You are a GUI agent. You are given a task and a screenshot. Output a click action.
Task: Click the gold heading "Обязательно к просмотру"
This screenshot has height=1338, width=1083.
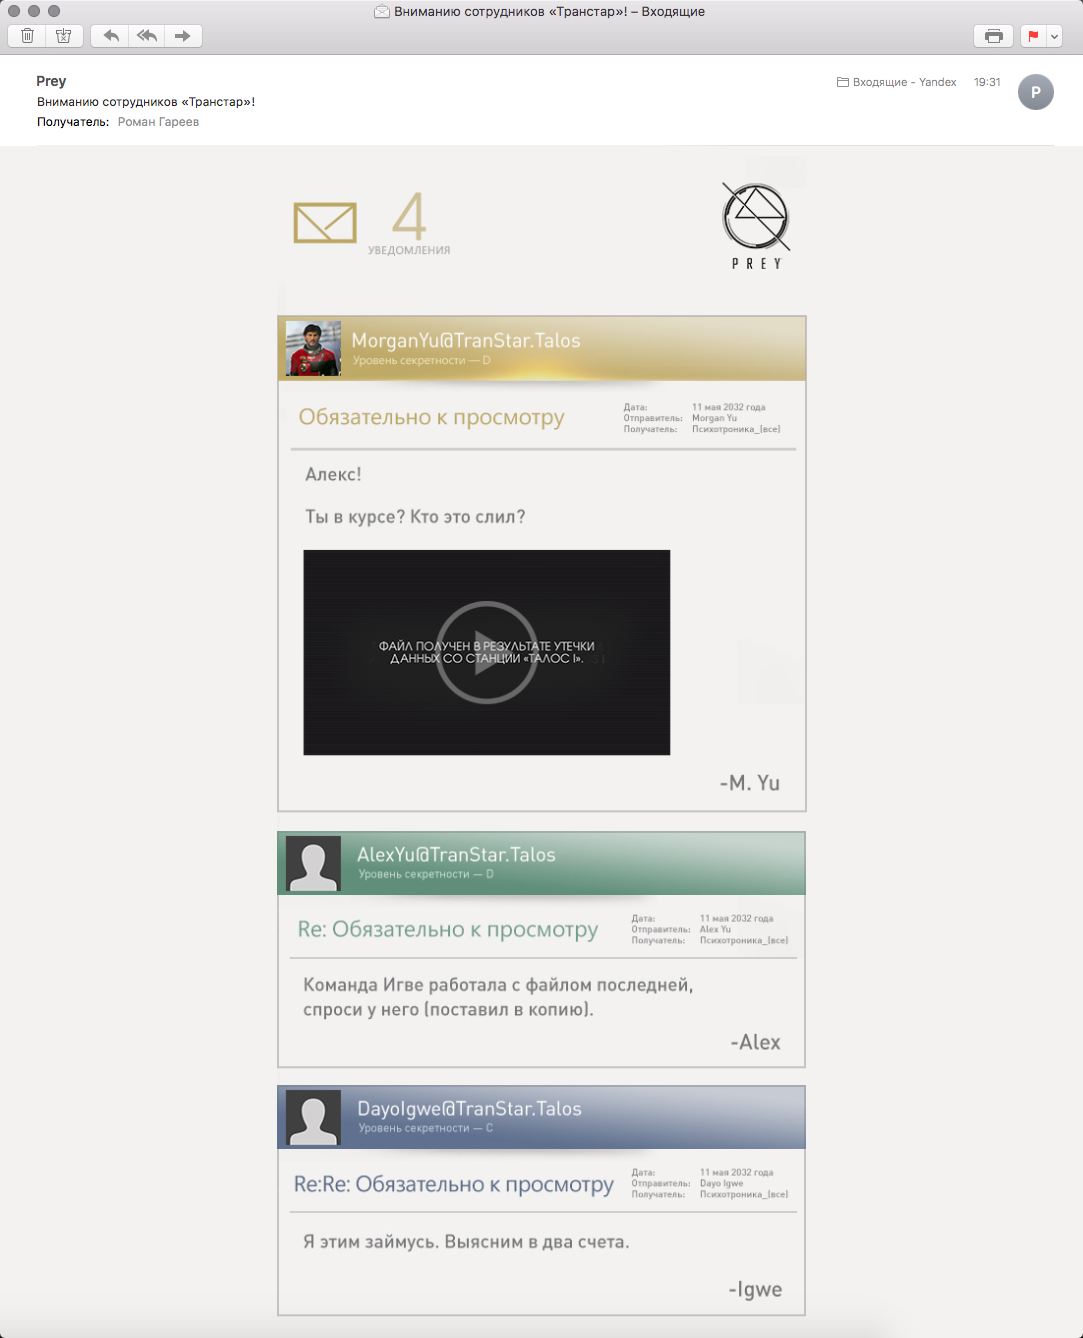(x=432, y=417)
